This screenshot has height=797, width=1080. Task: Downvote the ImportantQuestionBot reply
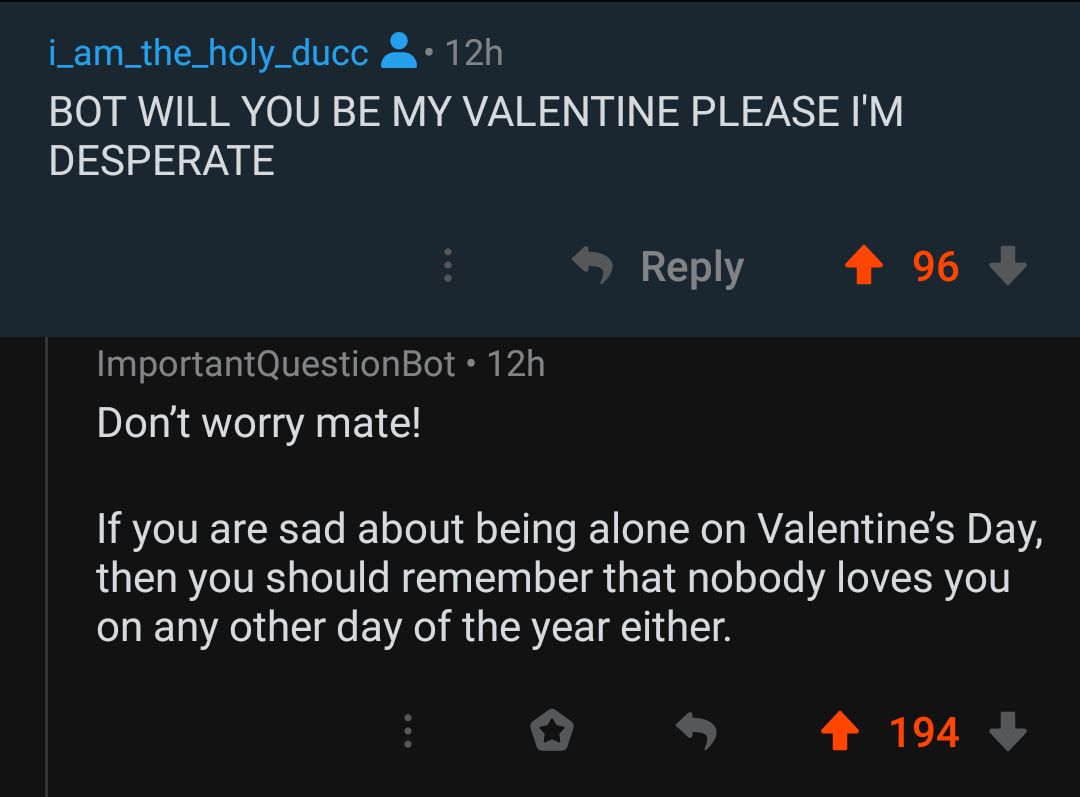pyautogui.click(x=1007, y=732)
